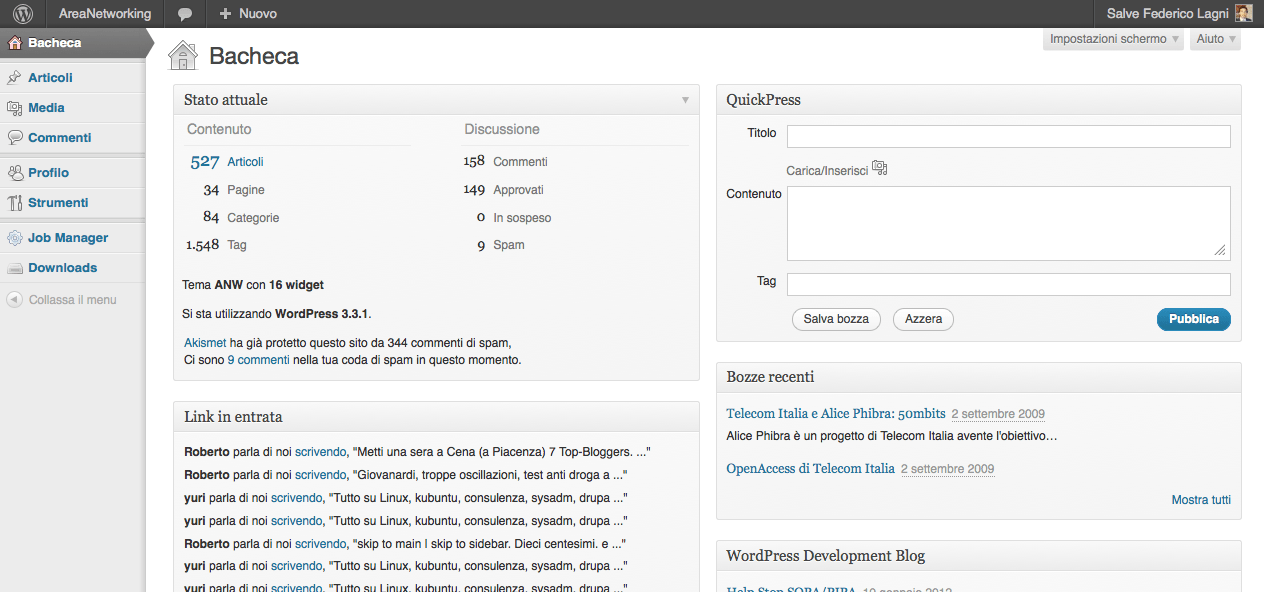Open the Bacheca menu item
The image size is (1264, 592).
(x=73, y=43)
